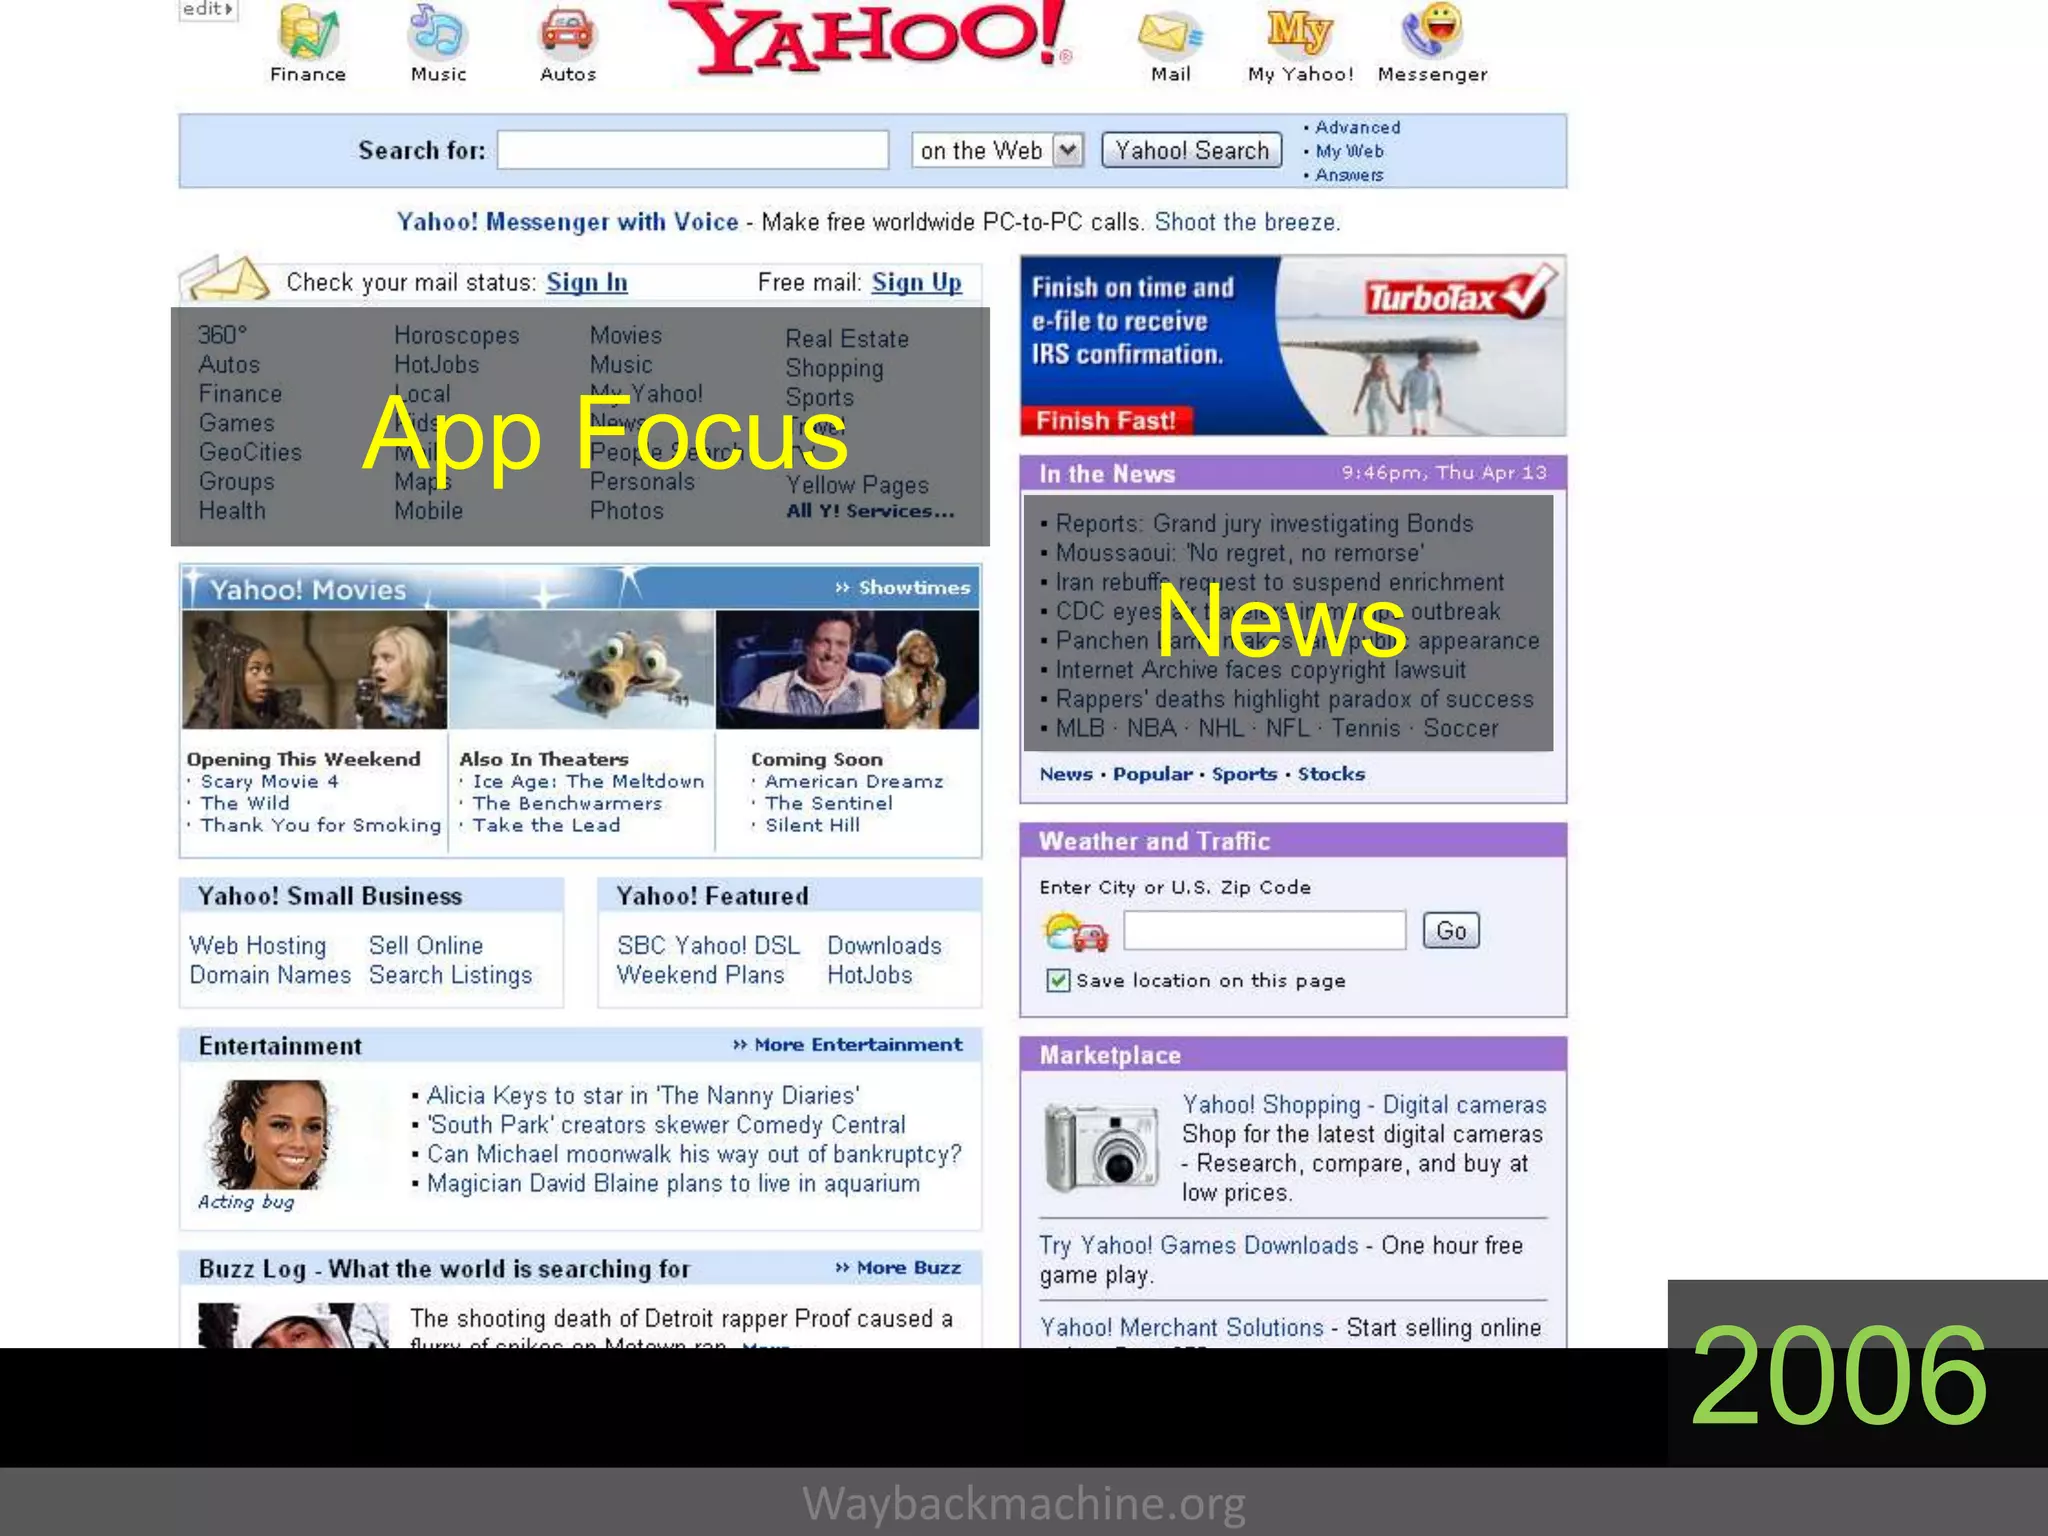The image size is (2048, 1536).
Task: Open Thank You for Smoking link
Action: pyautogui.click(x=320, y=826)
